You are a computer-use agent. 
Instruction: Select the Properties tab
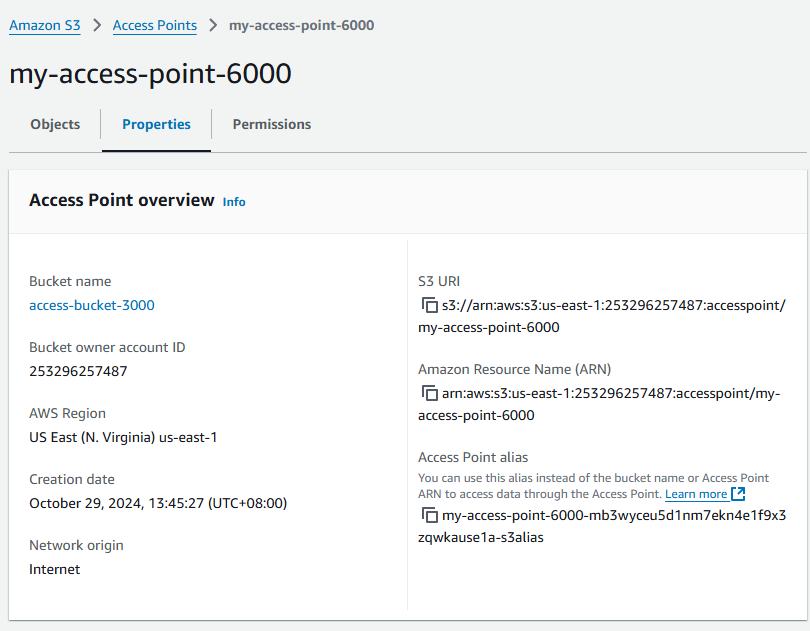(156, 124)
